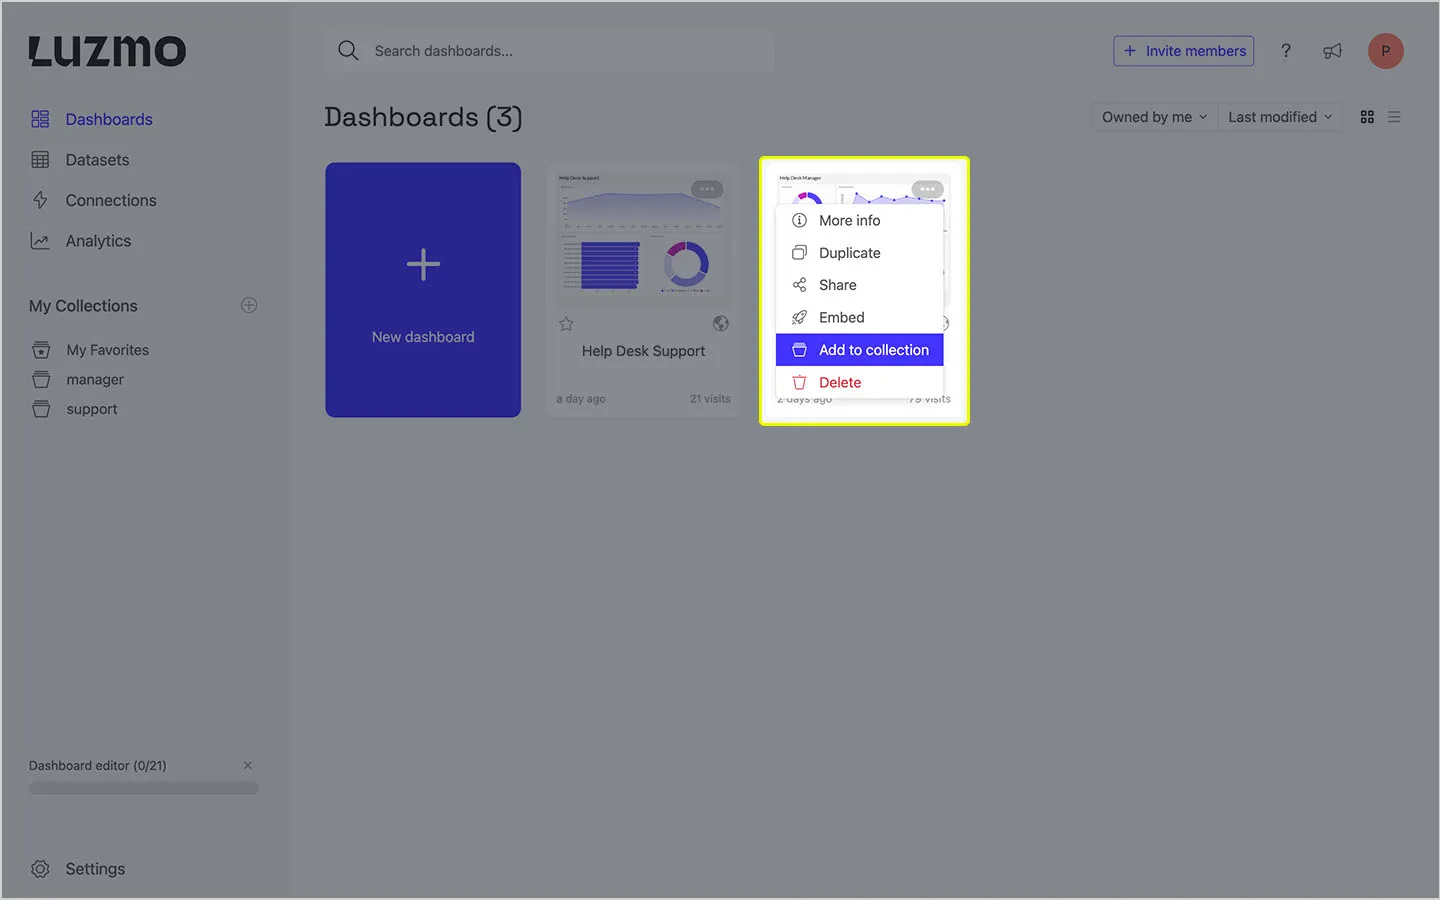This screenshot has height=900, width=1440.
Task: Click the Analytics chart icon
Action: (40, 241)
